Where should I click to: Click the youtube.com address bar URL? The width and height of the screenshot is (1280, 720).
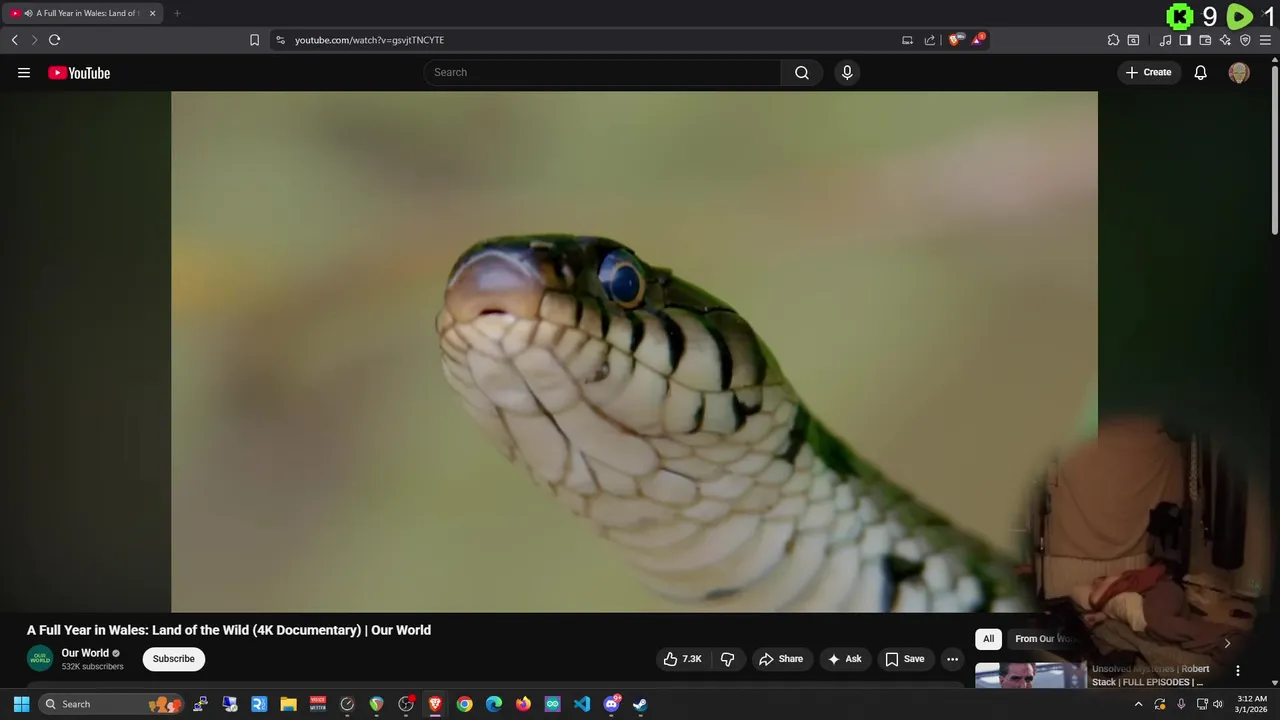coord(370,40)
